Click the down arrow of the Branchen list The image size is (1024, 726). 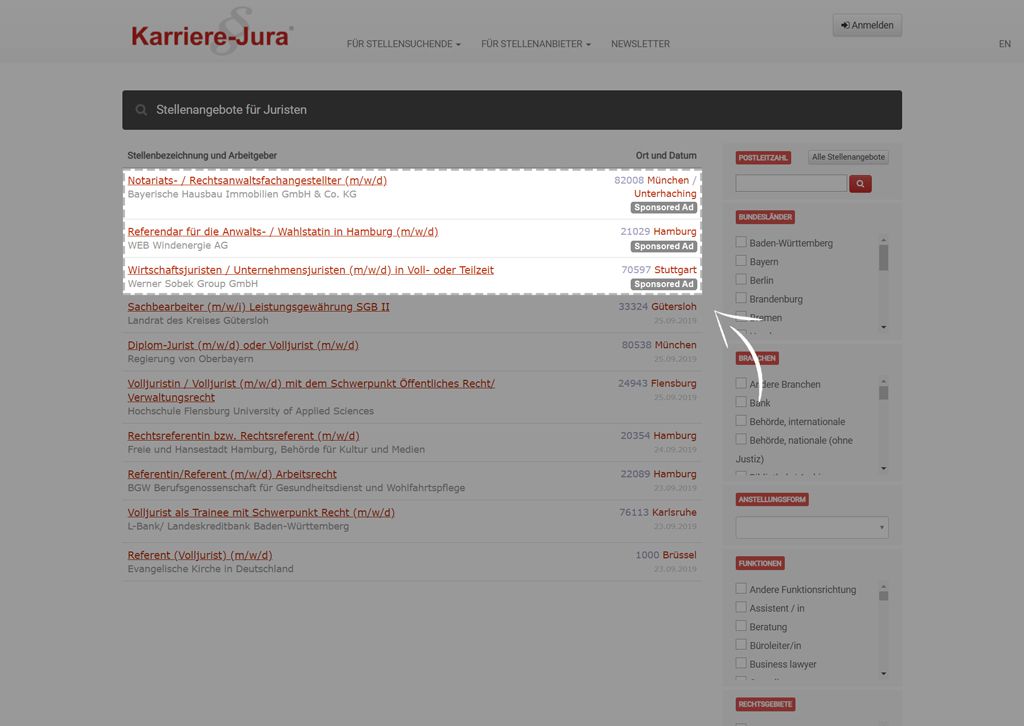pos(883,468)
